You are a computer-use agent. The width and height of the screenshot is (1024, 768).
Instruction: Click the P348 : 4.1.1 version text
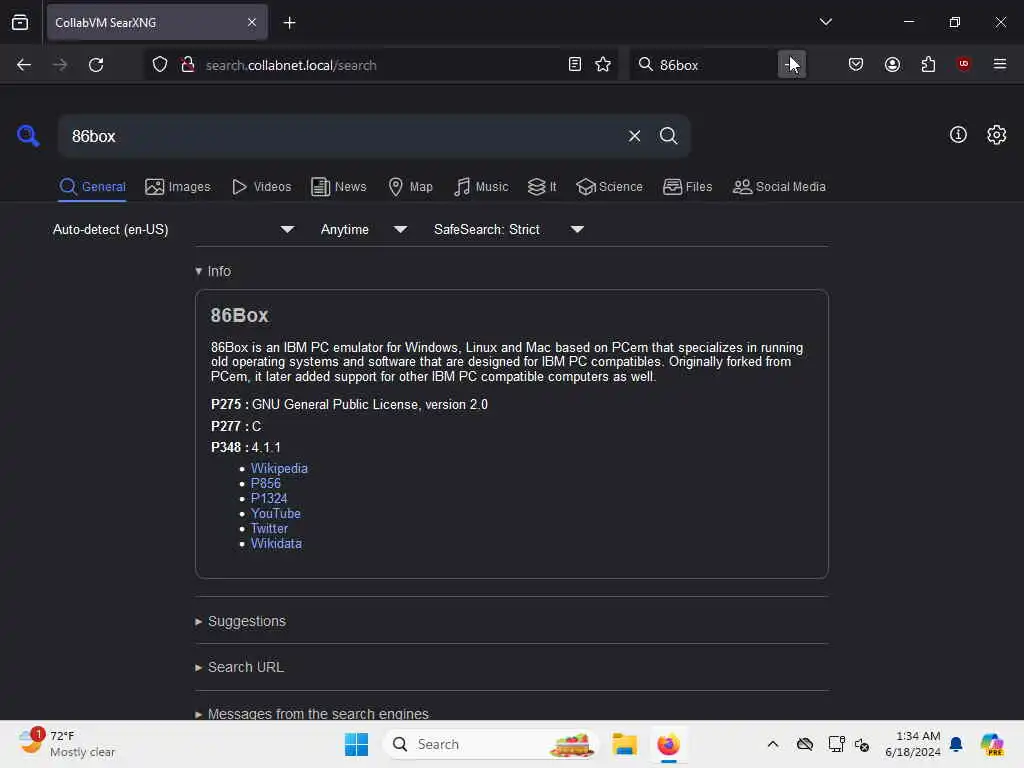pos(246,447)
